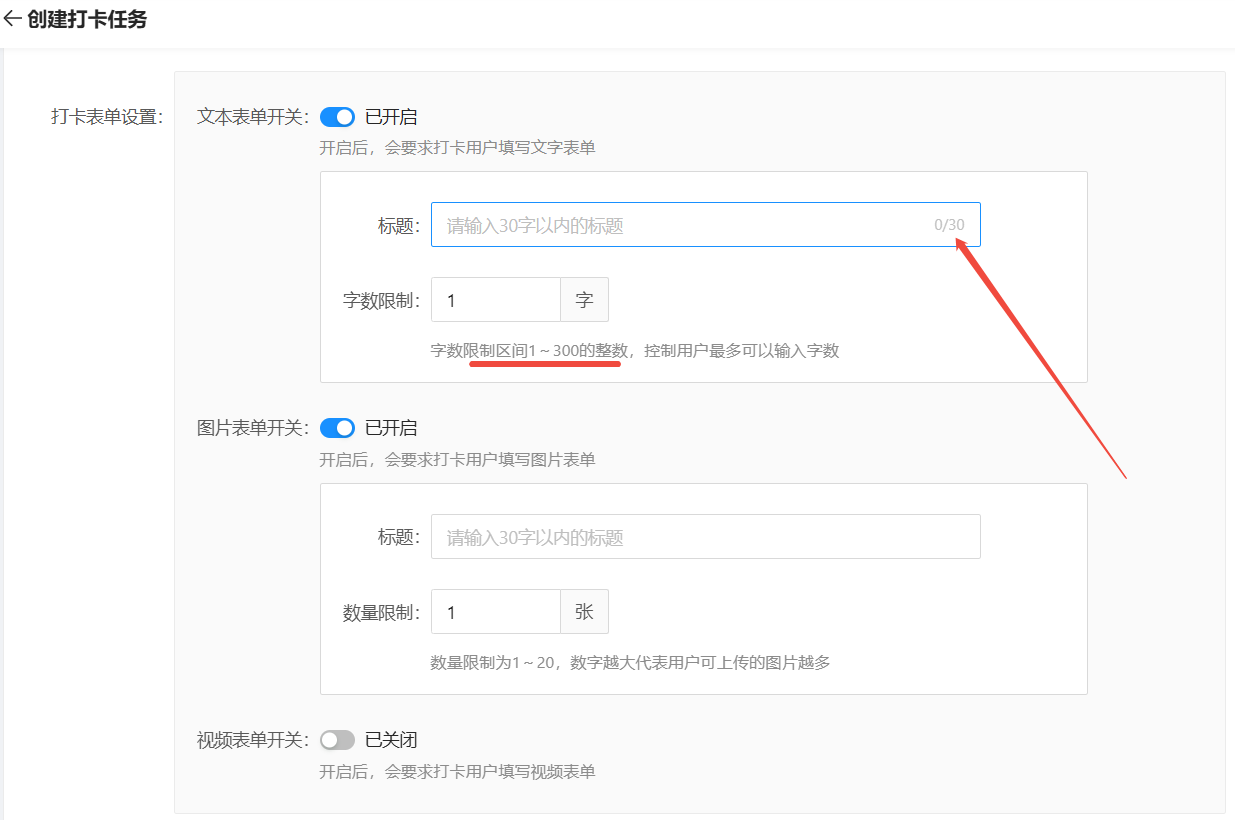
Task: Click the 张 unit suffix box
Action: tap(584, 612)
